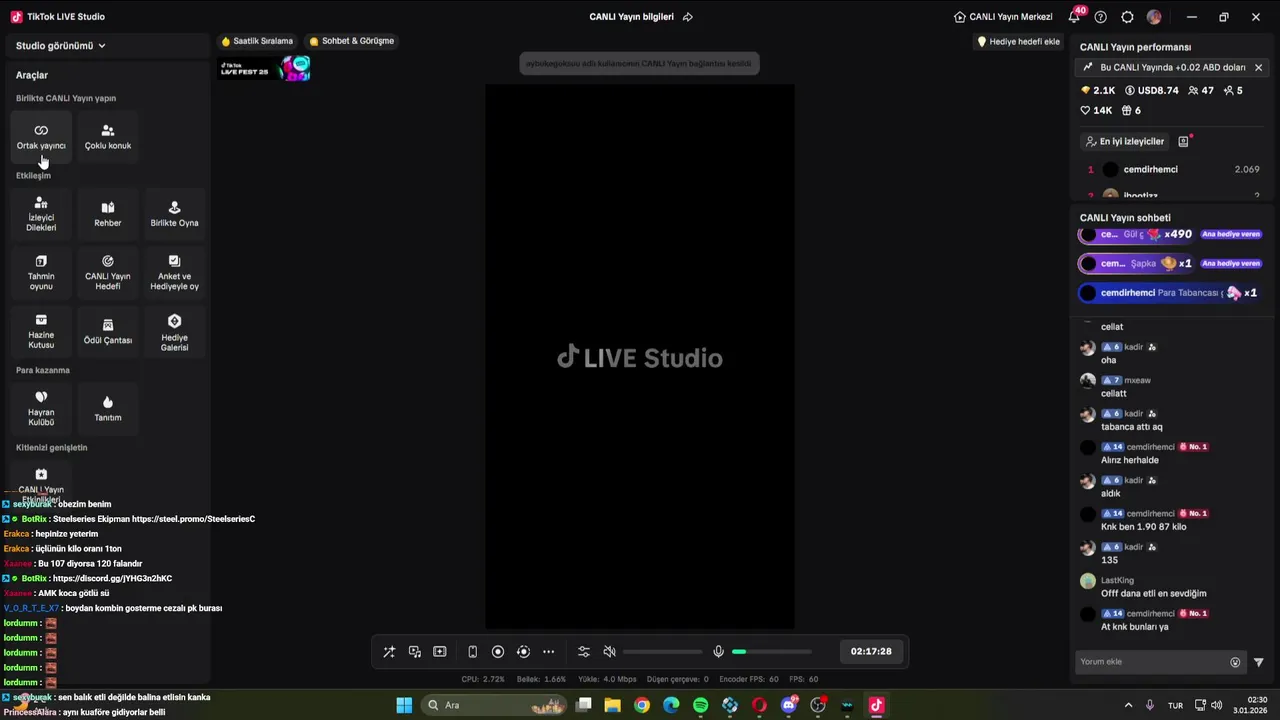Adjust the speaker volume slider
This screenshot has height=720, width=1280.
point(661,652)
